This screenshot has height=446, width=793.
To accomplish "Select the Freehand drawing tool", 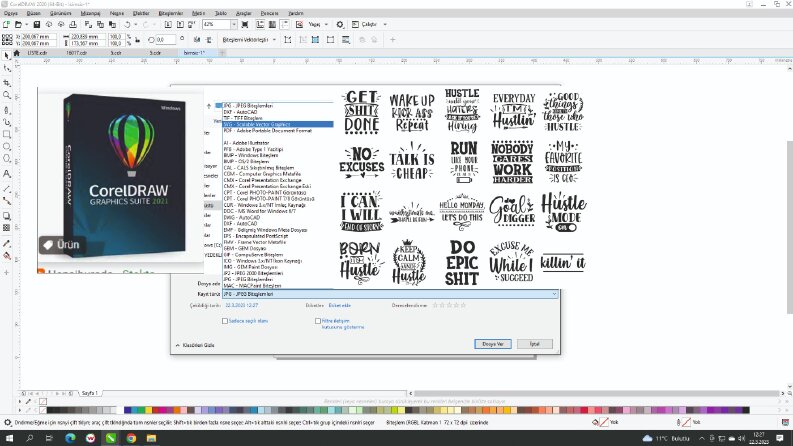I will tap(7, 109).
